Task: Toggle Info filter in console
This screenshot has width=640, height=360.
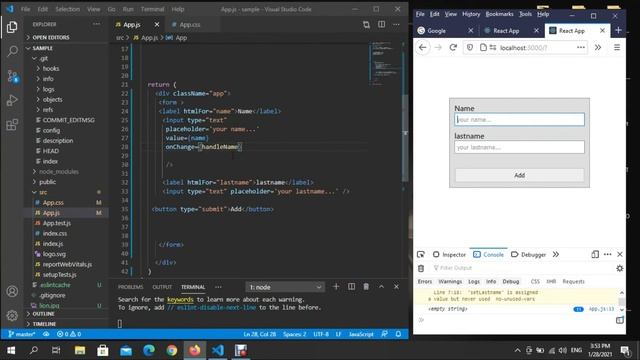Action: click(x=491, y=282)
